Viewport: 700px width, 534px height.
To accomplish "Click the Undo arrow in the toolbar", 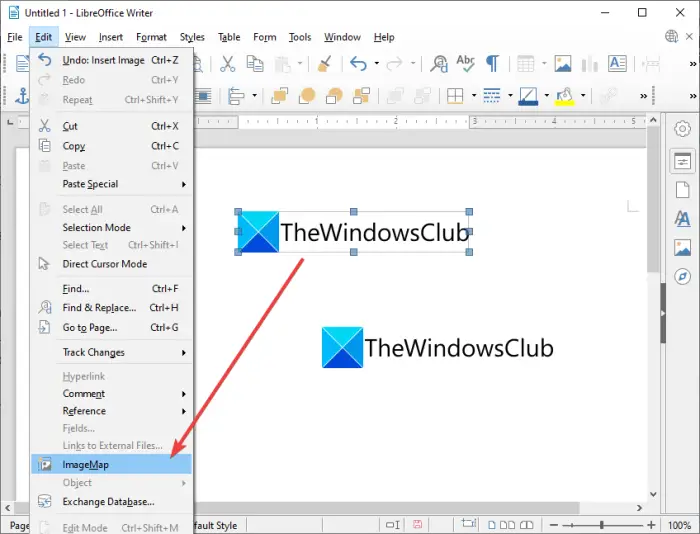I will pyautogui.click(x=358, y=64).
